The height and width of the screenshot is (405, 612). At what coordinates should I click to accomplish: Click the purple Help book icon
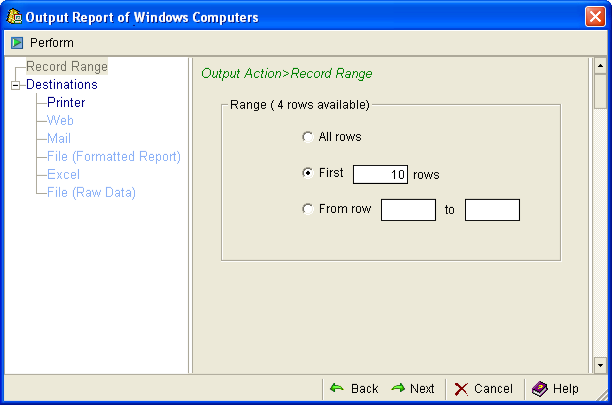coord(540,389)
